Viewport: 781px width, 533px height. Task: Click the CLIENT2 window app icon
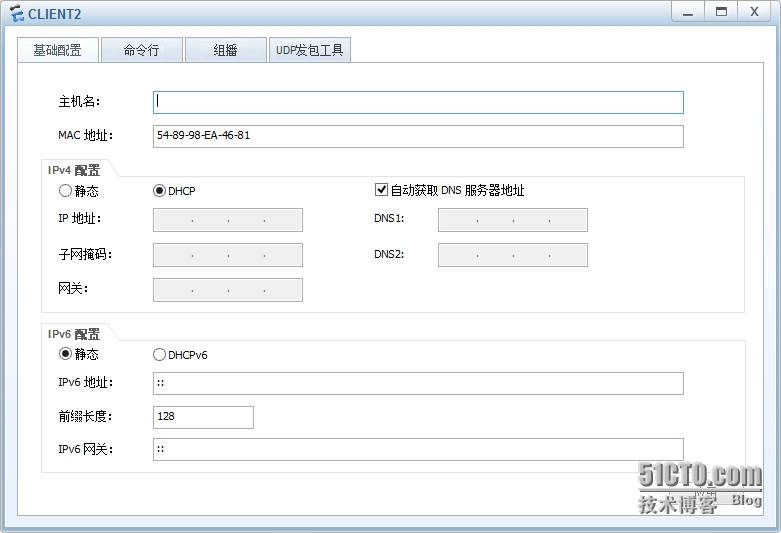click(16, 13)
